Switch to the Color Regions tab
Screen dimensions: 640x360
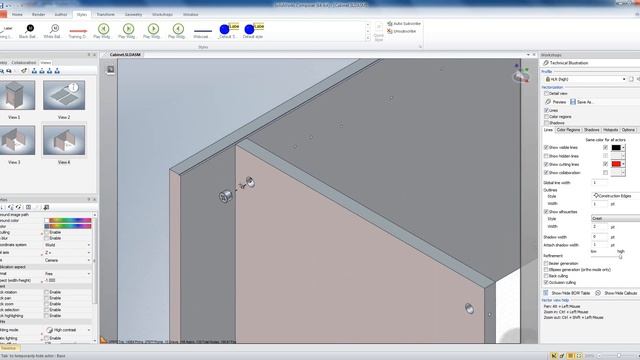(568, 130)
